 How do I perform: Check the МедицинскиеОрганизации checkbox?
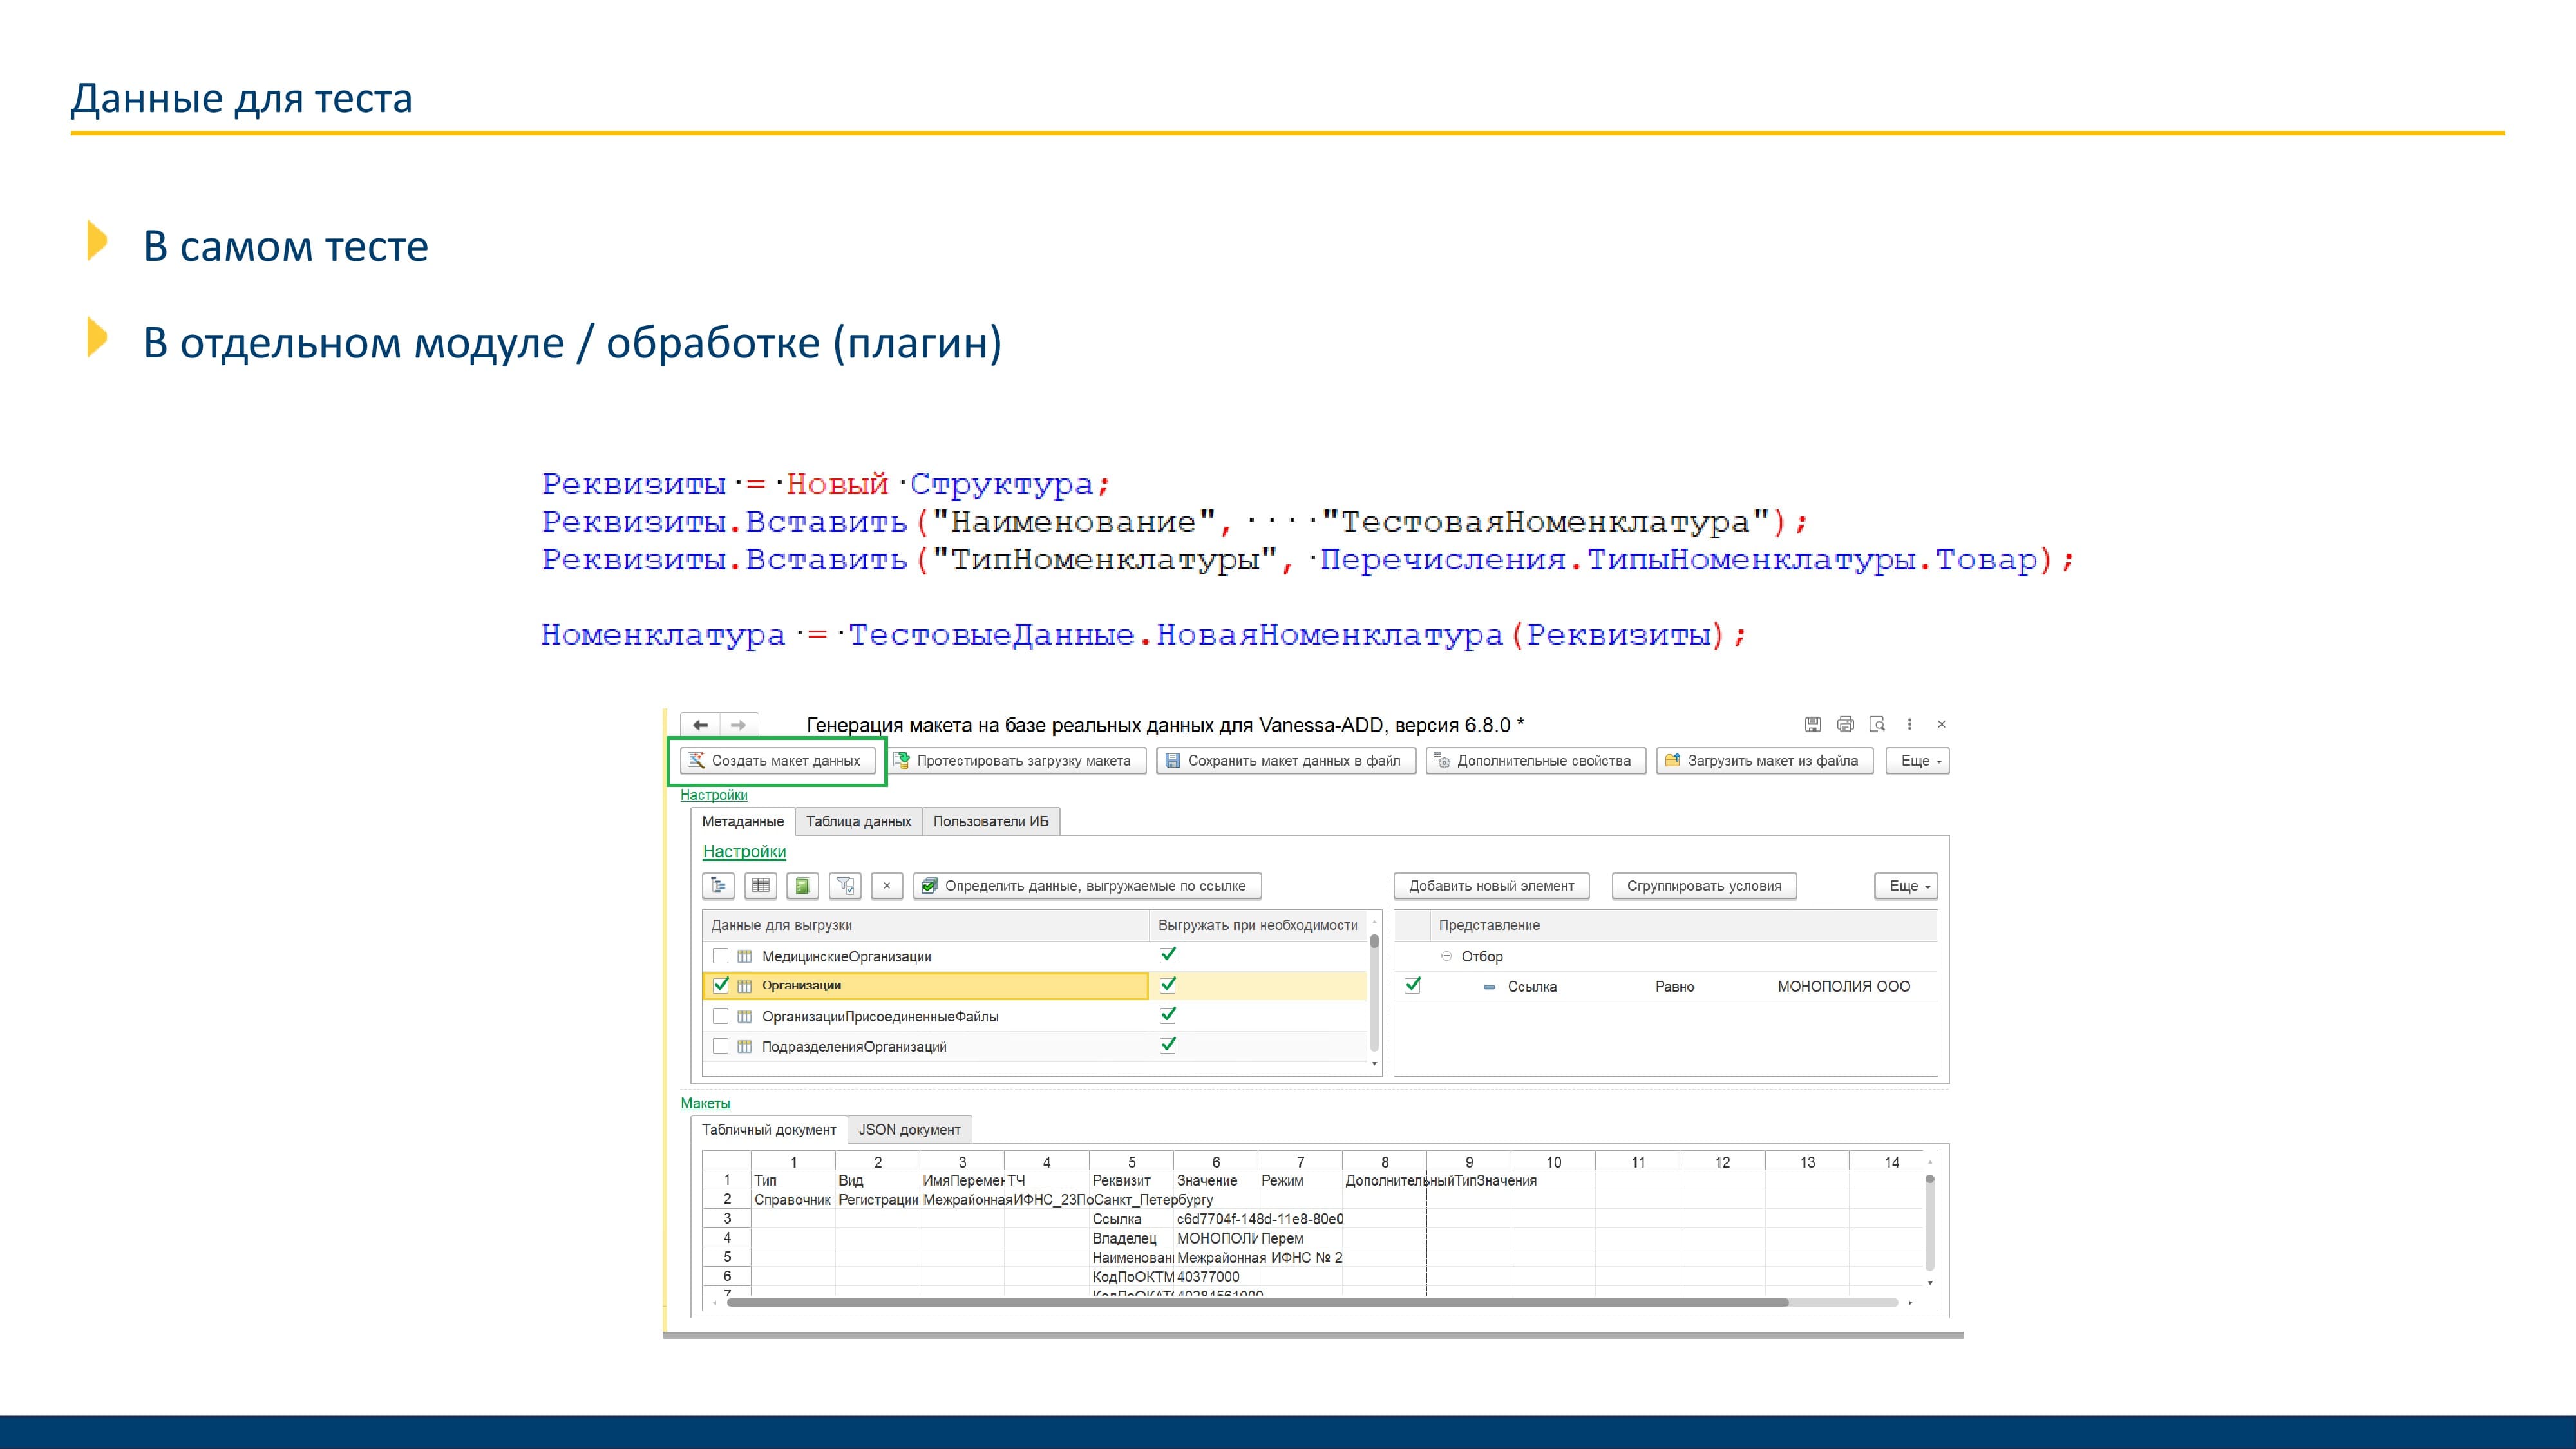pos(720,956)
